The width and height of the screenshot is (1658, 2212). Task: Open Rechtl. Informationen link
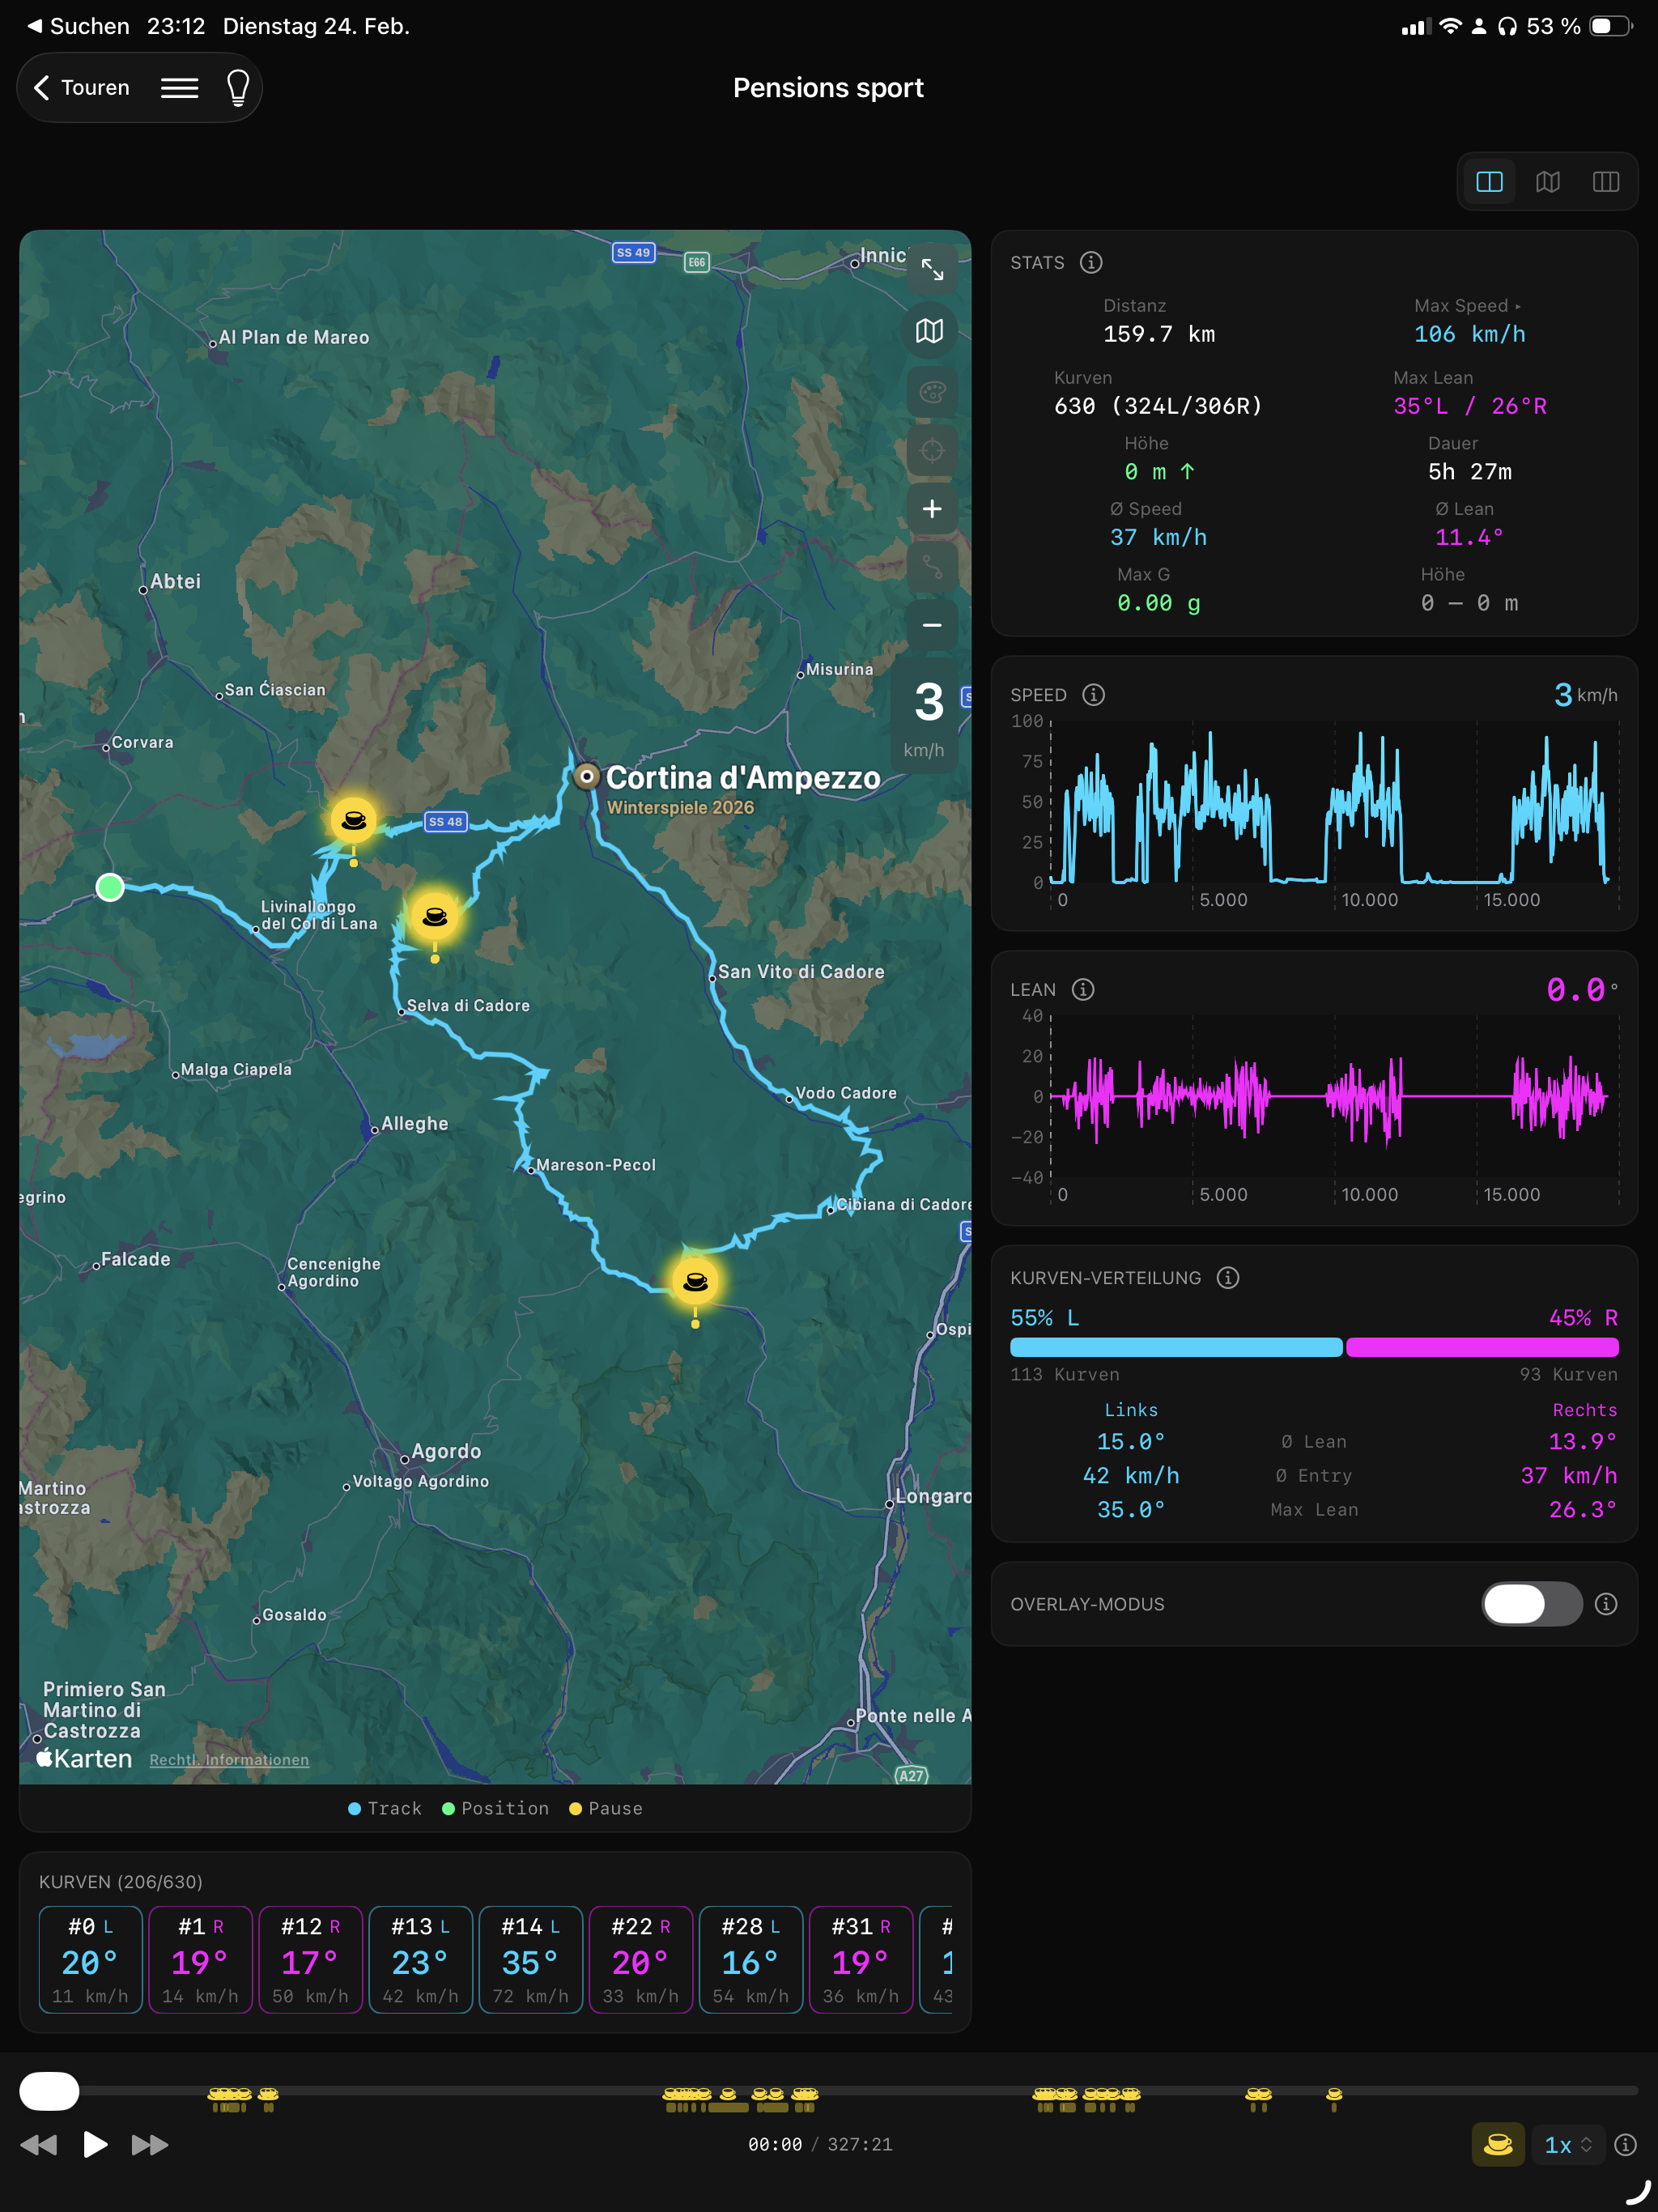tap(229, 1760)
